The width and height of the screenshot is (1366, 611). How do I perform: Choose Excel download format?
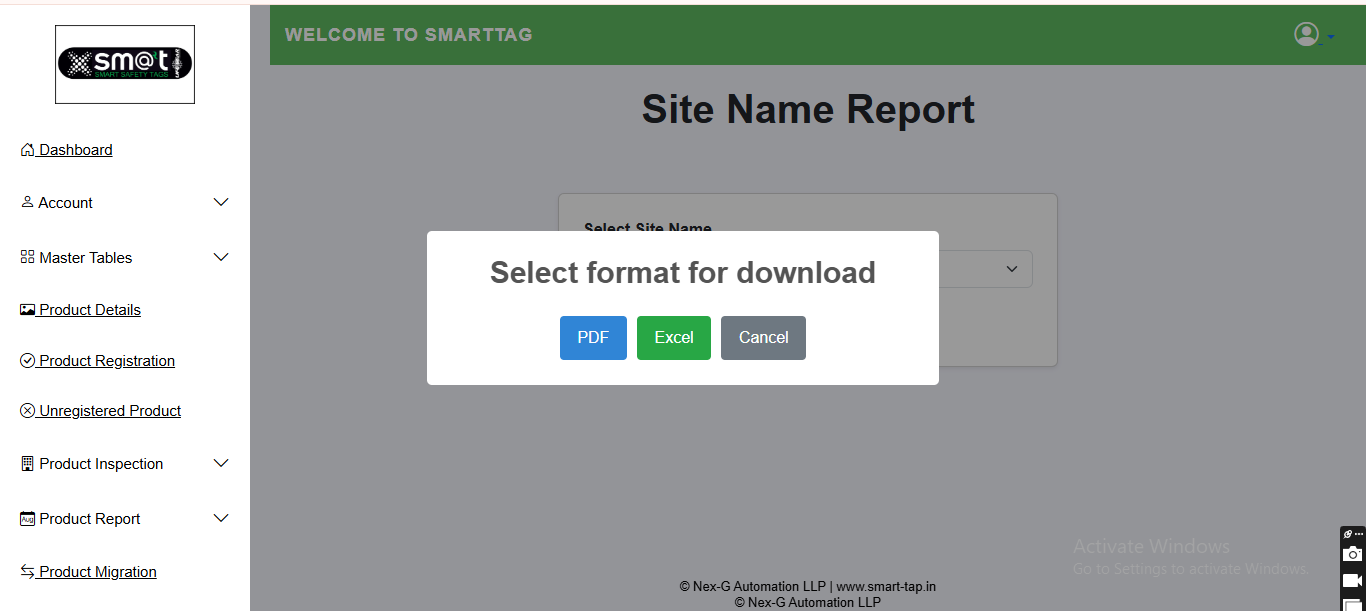(674, 338)
